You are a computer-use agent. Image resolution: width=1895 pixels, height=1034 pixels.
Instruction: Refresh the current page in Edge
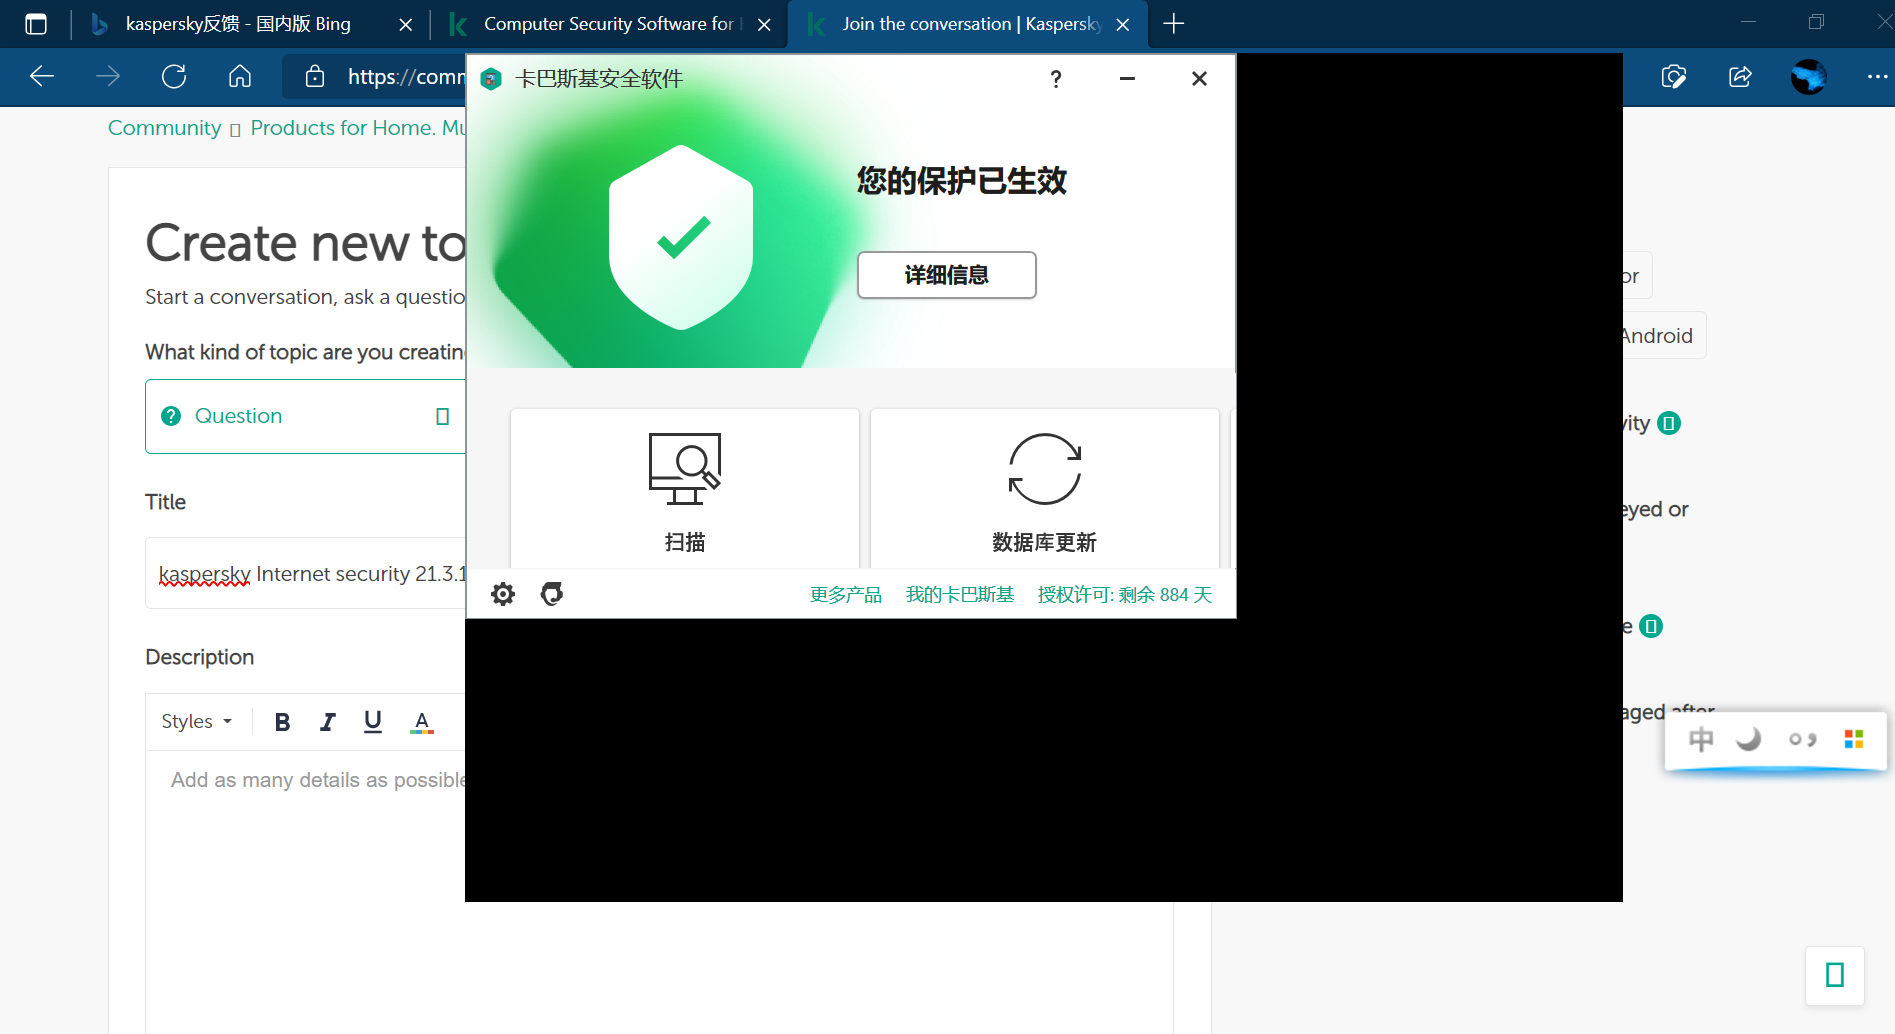tap(174, 76)
